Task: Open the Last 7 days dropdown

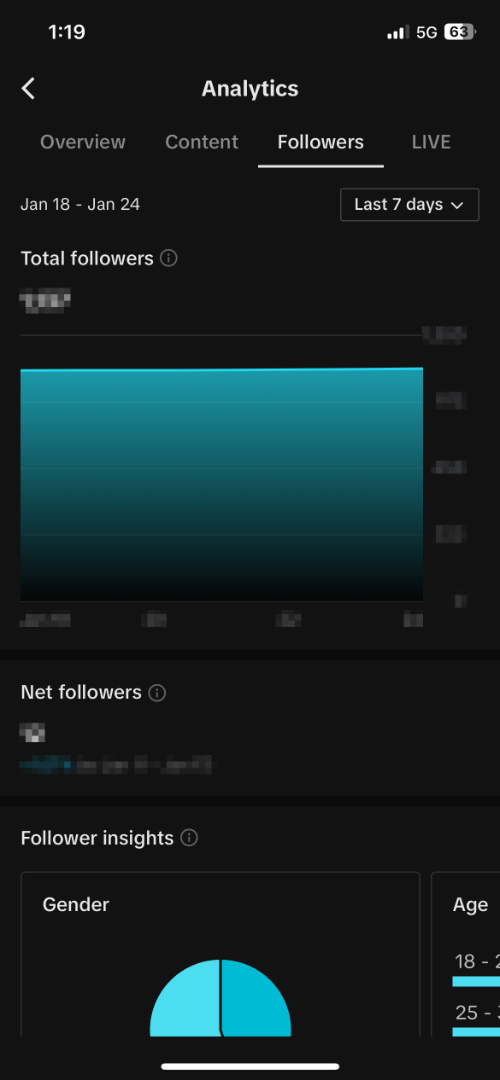Action: pyautogui.click(x=410, y=205)
